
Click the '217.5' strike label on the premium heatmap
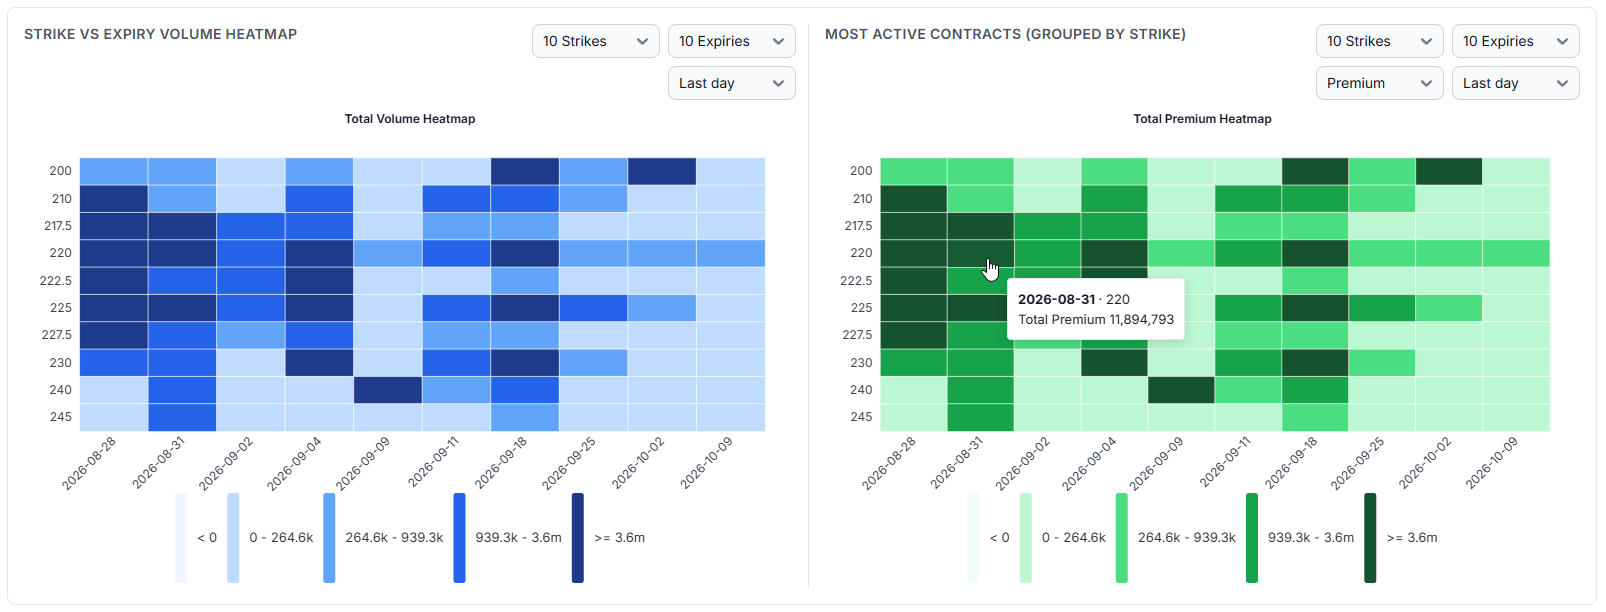point(858,226)
